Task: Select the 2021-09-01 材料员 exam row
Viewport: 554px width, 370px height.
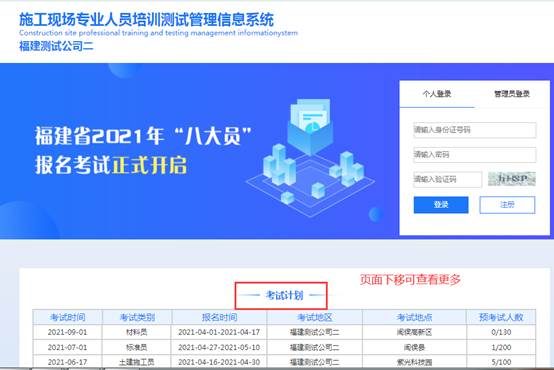Action: click(x=284, y=332)
